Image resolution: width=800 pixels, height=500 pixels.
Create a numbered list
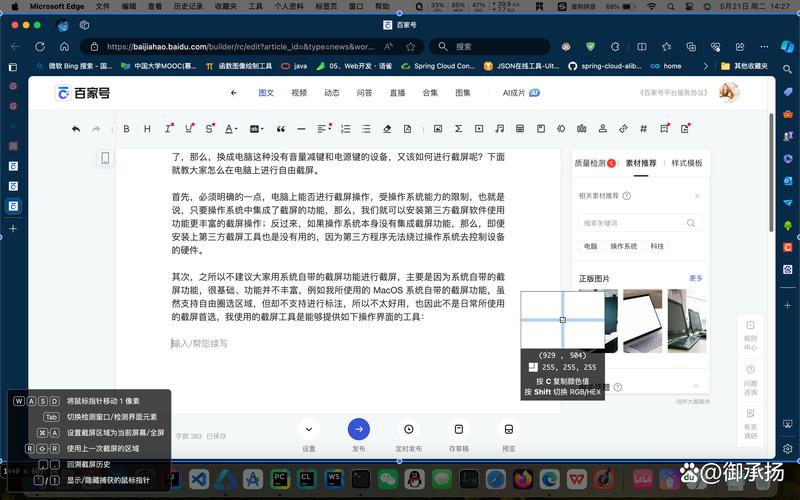346,129
